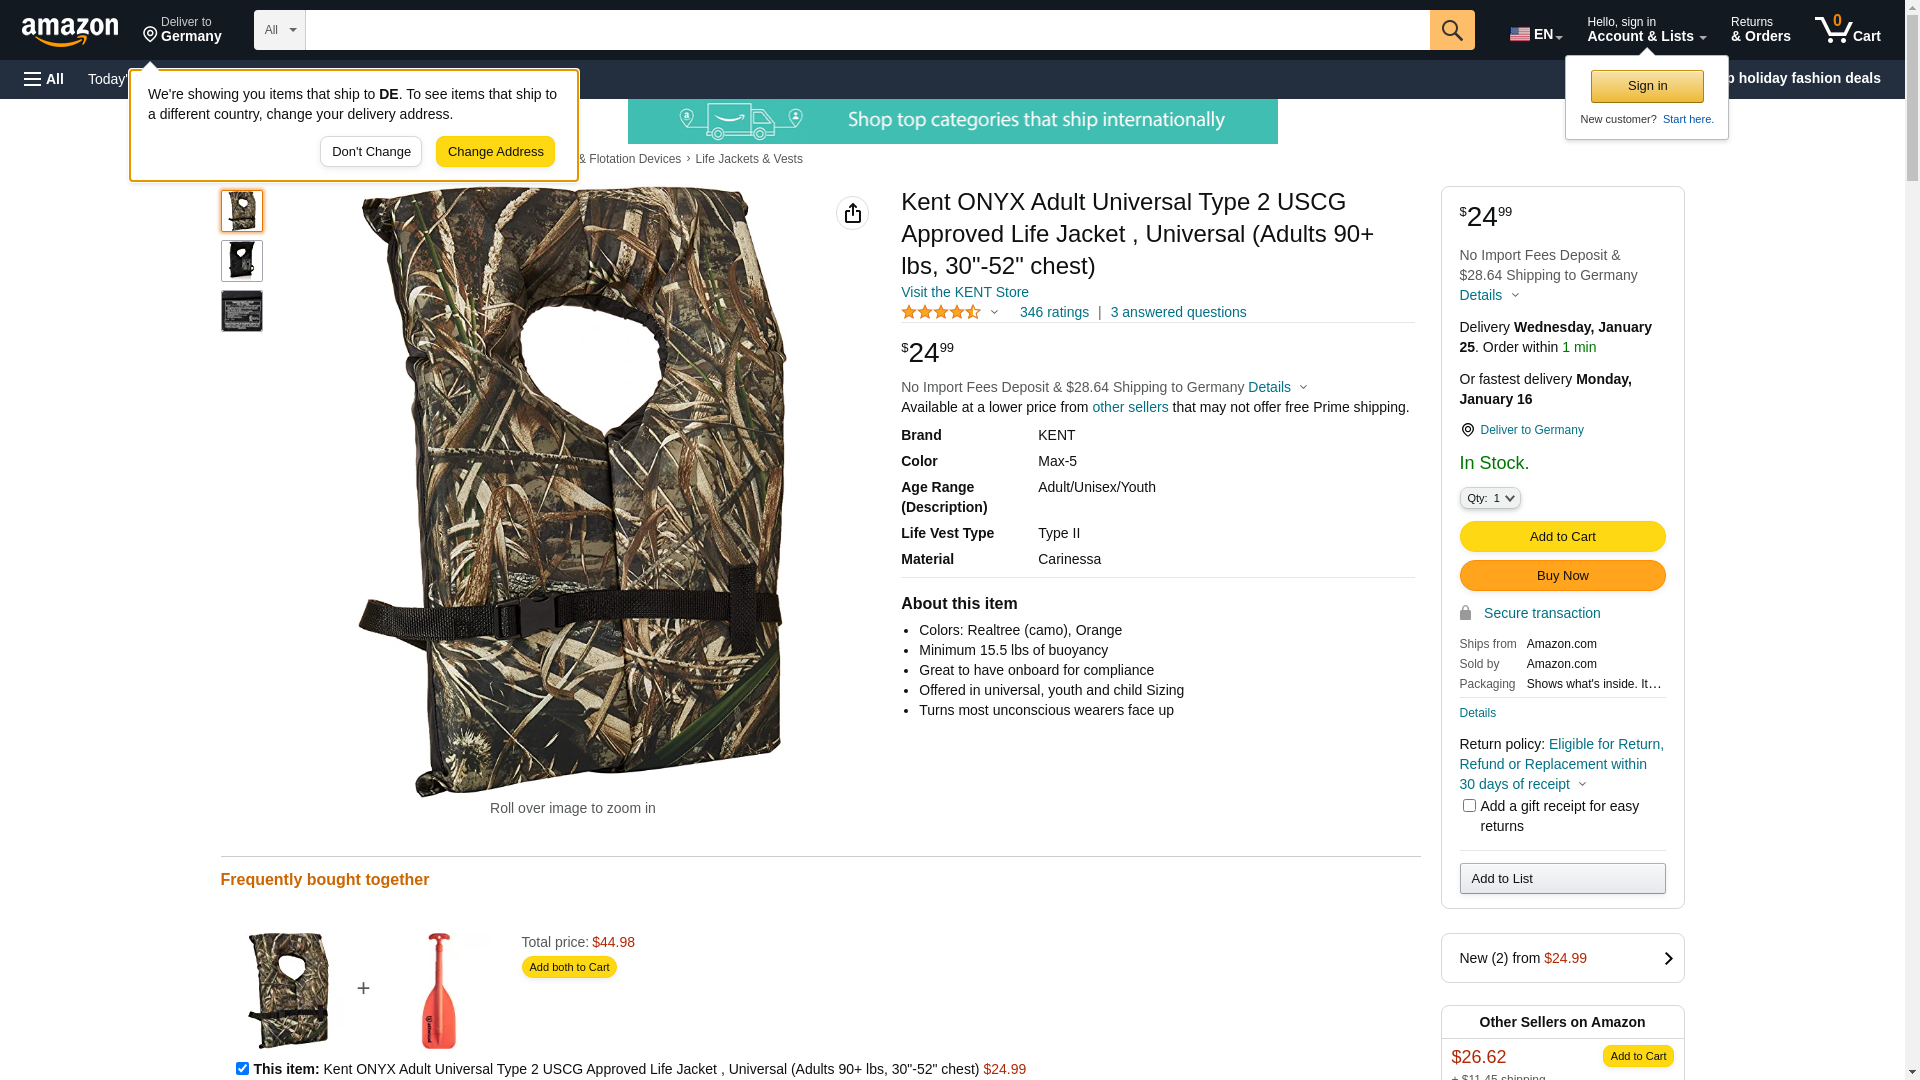Select the second product thumbnail image
The width and height of the screenshot is (1920, 1080).
[x=242, y=261]
